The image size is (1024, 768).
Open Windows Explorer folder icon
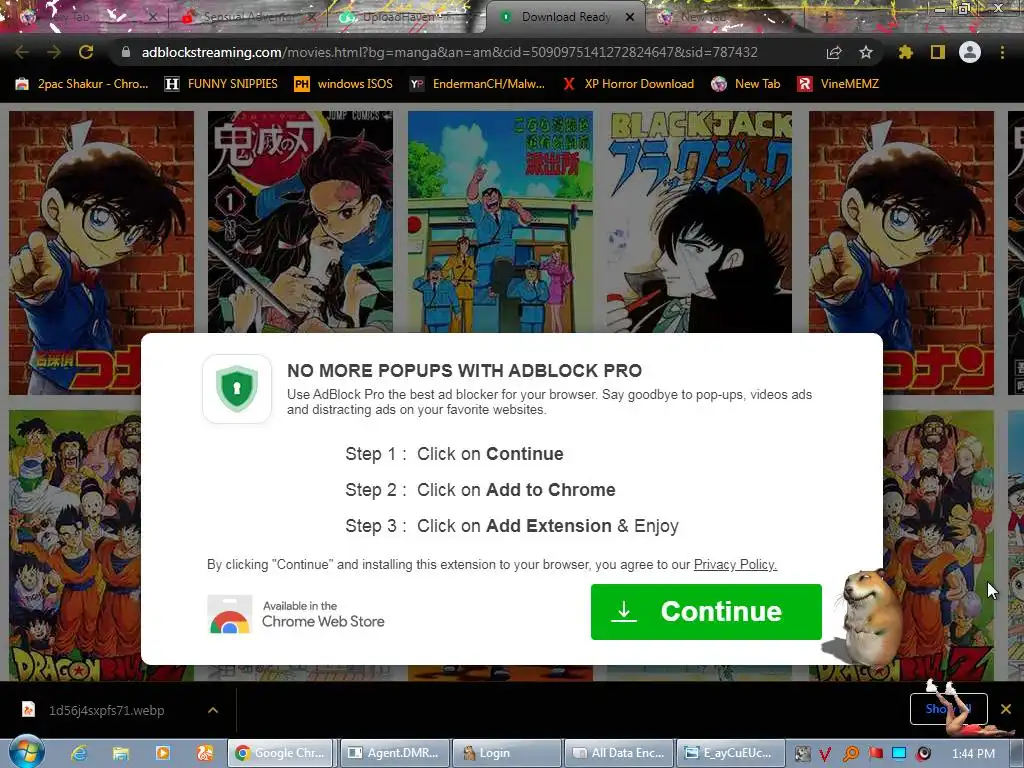pos(121,753)
